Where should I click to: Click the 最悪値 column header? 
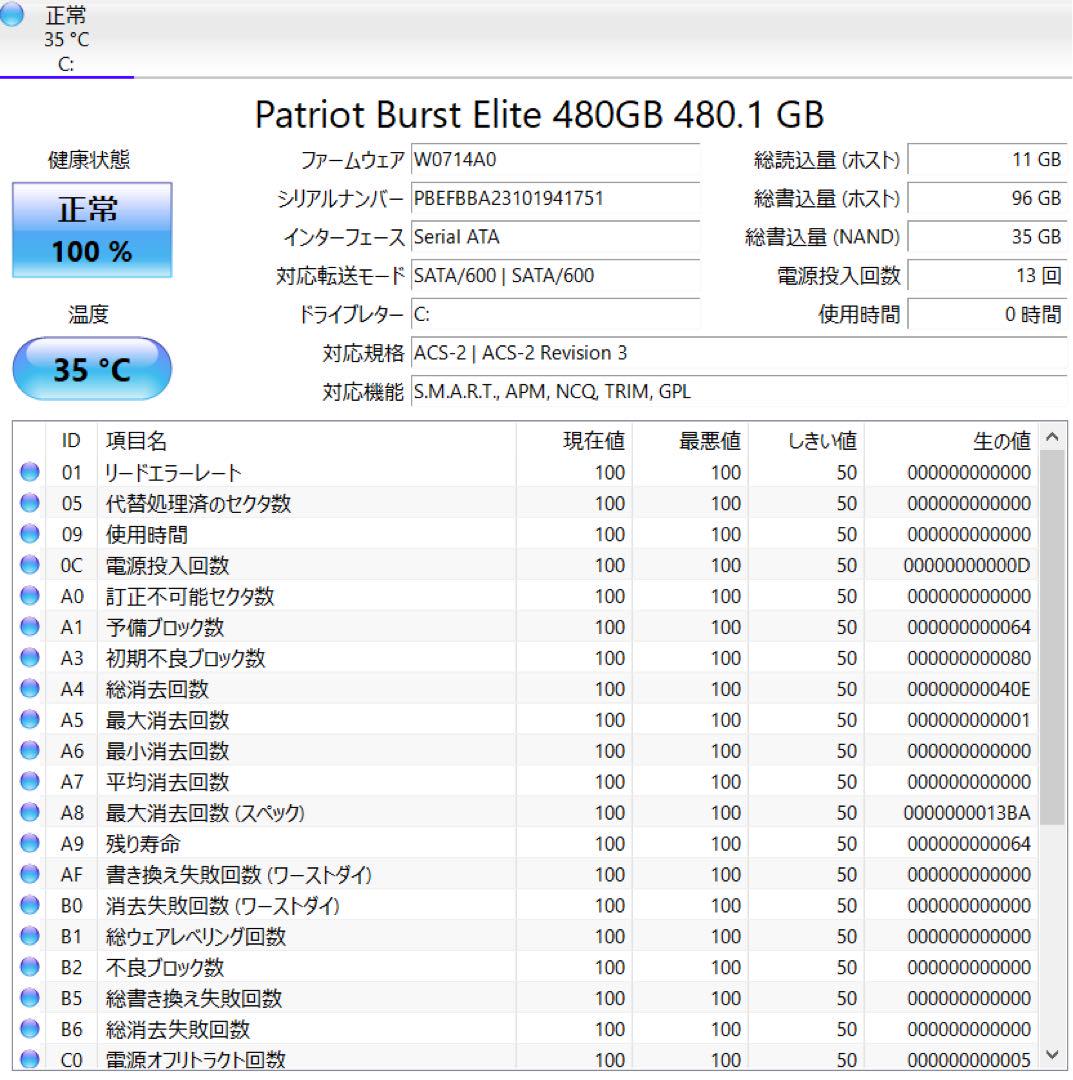coord(691,440)
